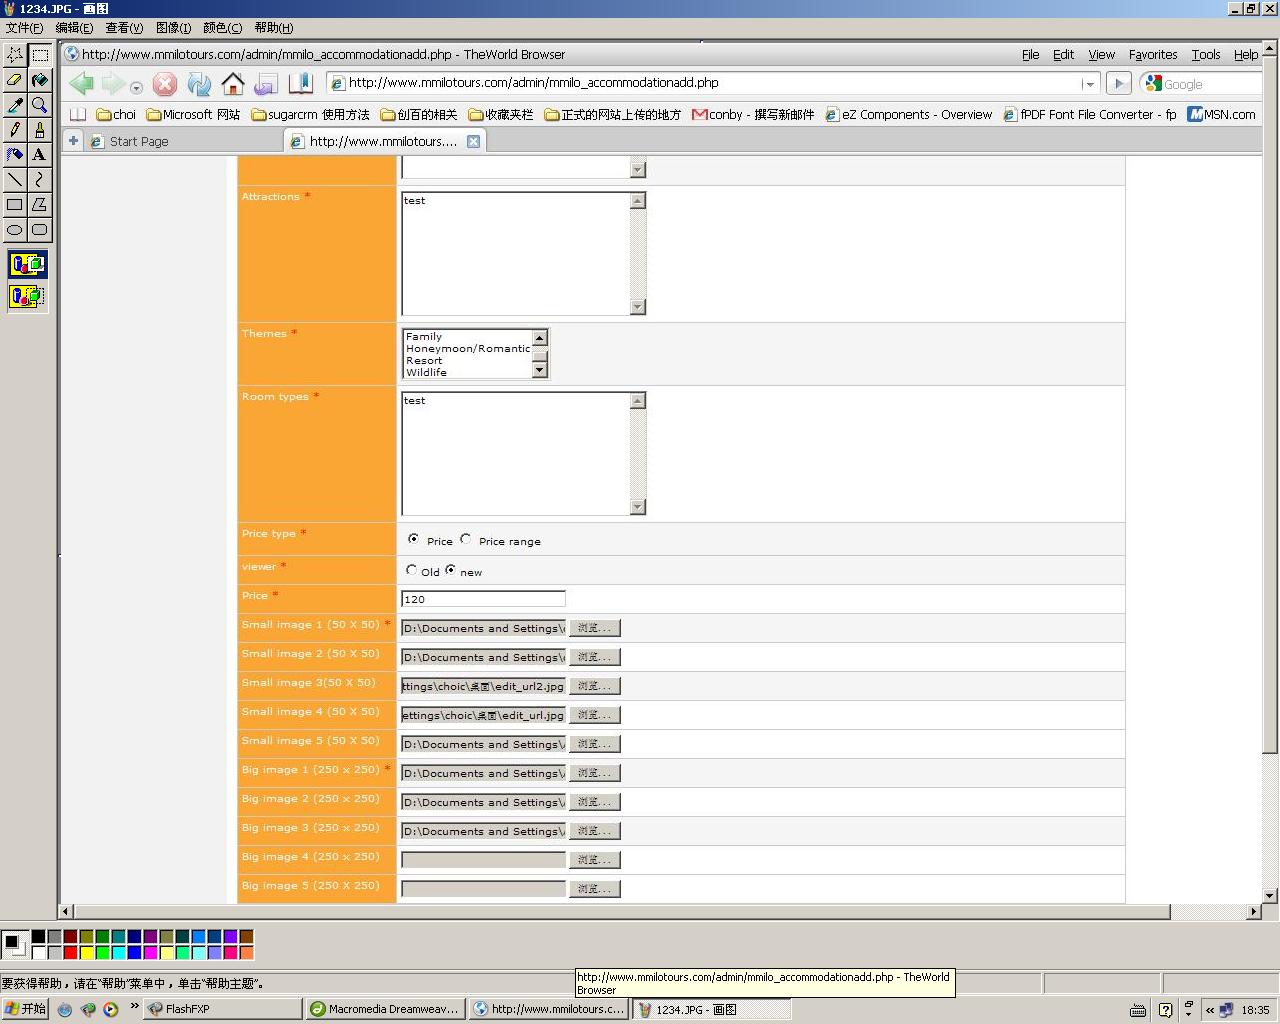The height and width of the screenshot is (1024, 1280).
Task: Select the Eraser tool in Paint toolbox
Action: point(15,80)
